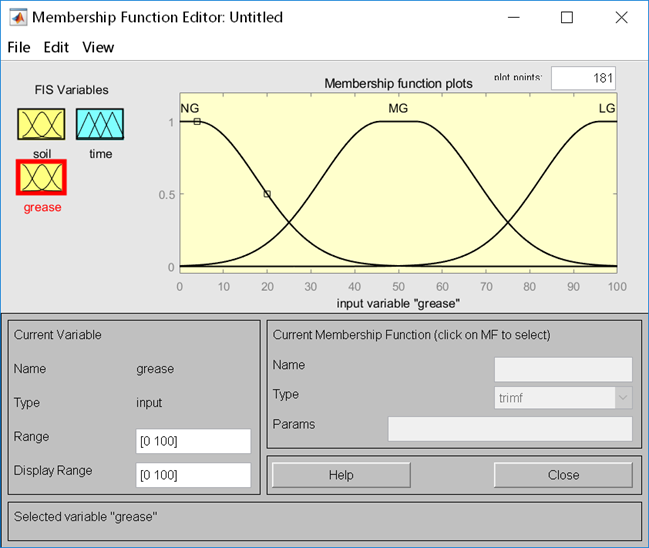
Task: Select the NG membership function label
Action: click(x=190, y=108)
